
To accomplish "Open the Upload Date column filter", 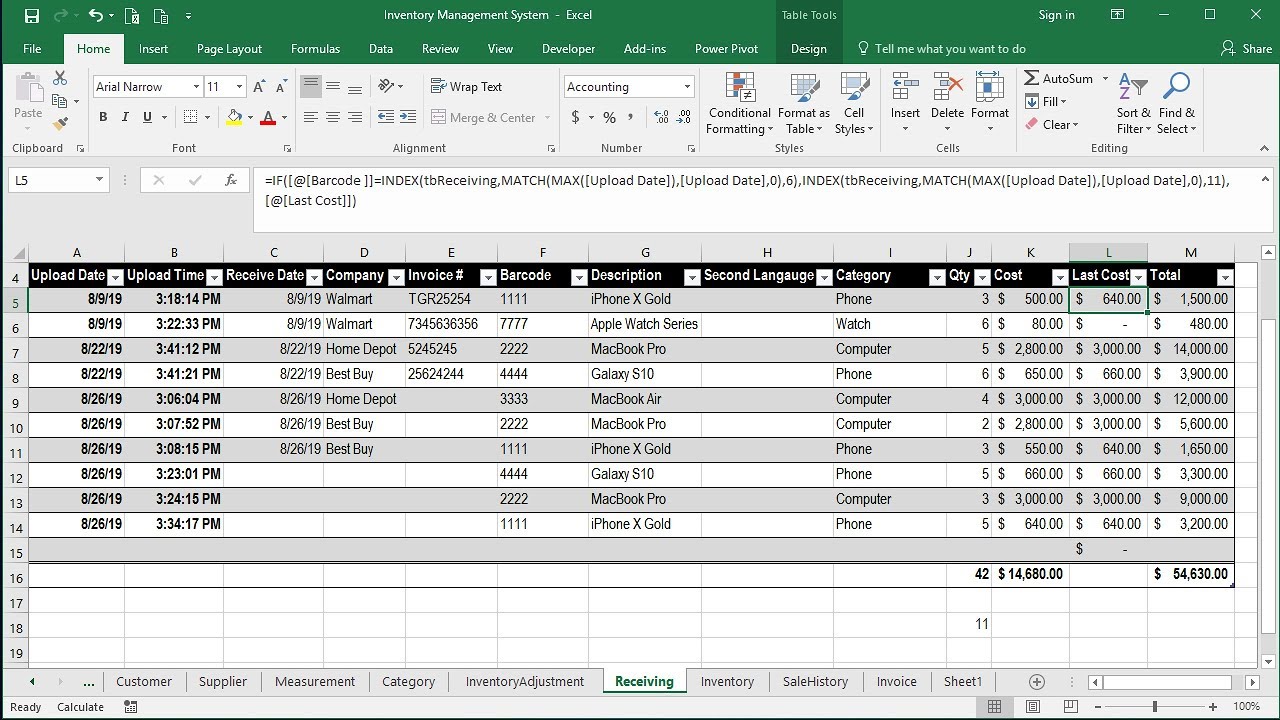I will point(115,277).
